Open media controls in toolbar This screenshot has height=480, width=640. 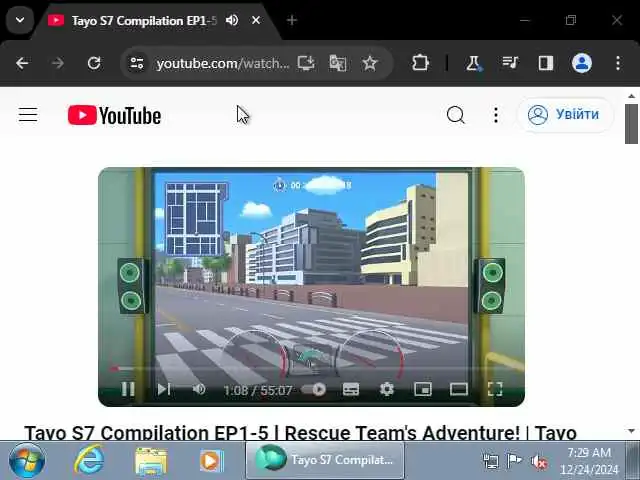(x=510, y=63)
